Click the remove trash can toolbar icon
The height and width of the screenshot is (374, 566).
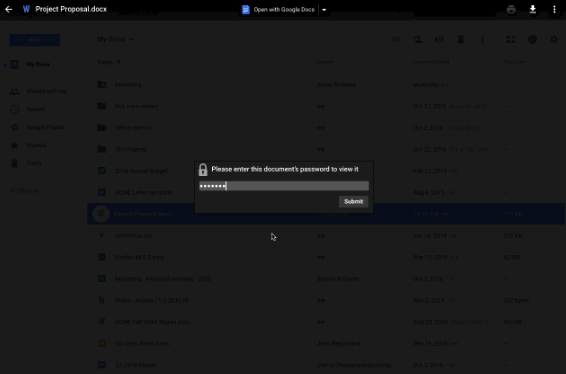(461, 39)
